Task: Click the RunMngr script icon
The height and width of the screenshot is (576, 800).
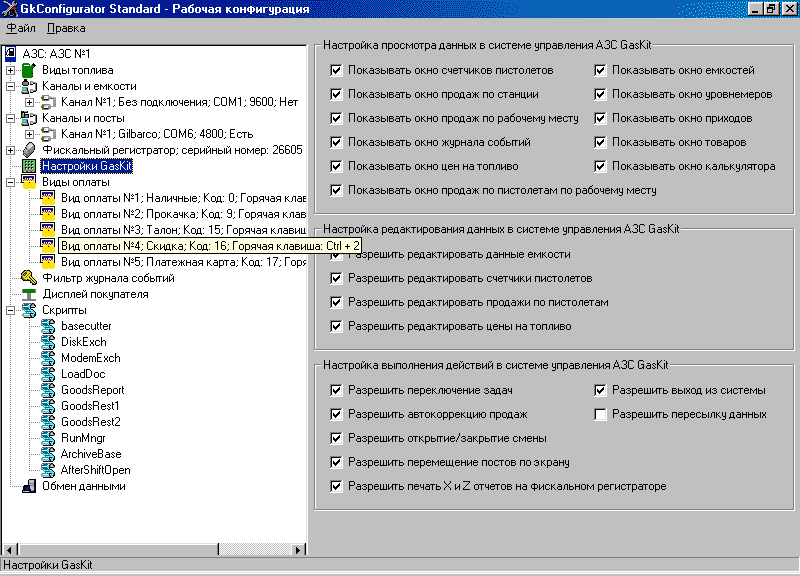Action: pos(48,438)
